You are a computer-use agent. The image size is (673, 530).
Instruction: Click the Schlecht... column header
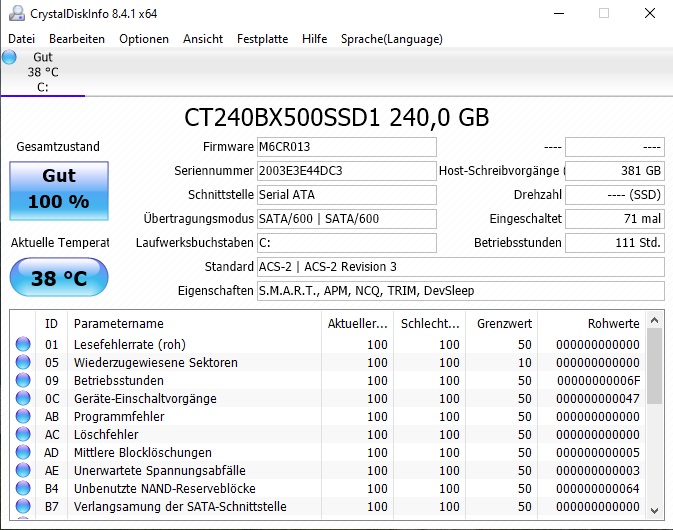click(430, 324)
